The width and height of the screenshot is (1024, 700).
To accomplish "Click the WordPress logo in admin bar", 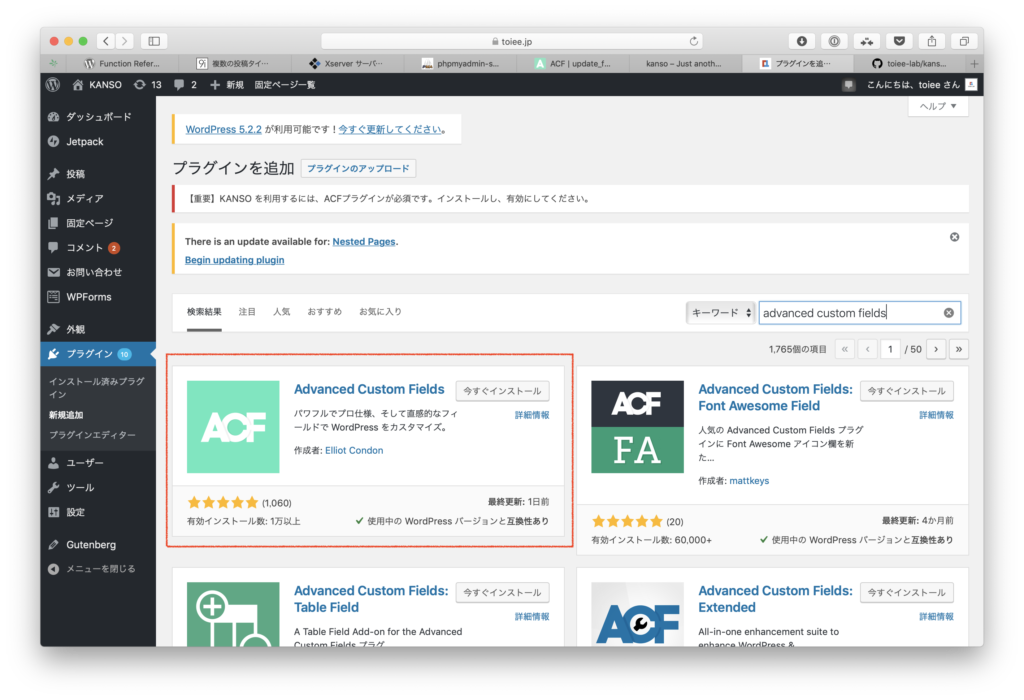I will [53, 85].
